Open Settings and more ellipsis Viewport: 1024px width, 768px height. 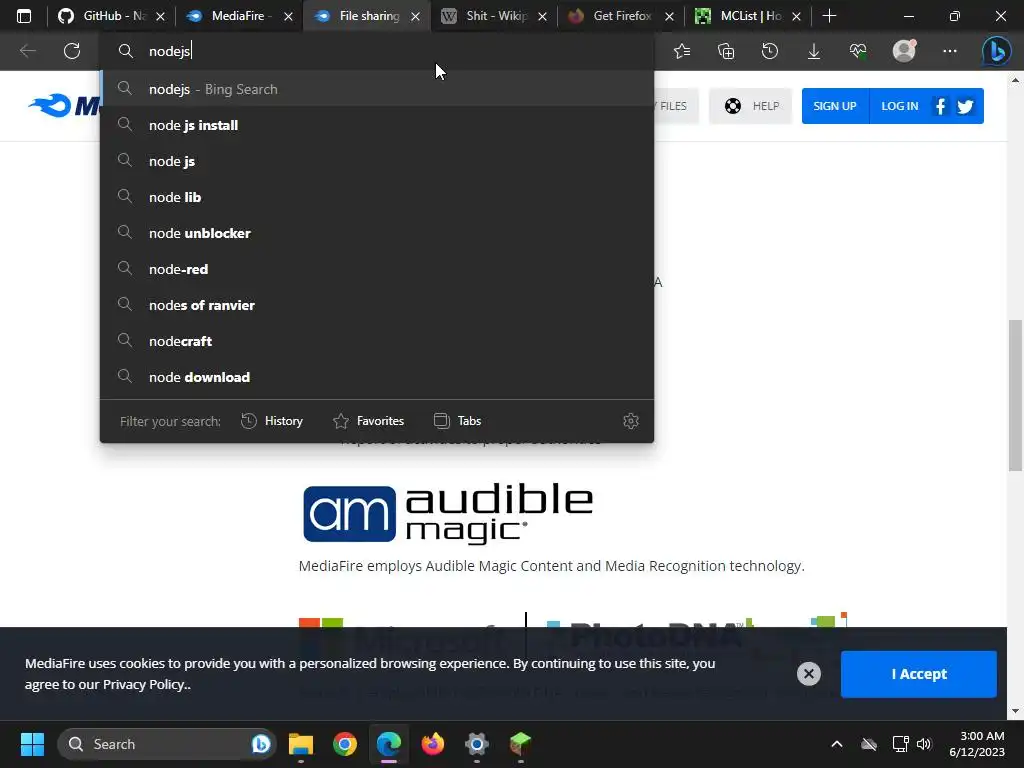click(x=950, y=51)
